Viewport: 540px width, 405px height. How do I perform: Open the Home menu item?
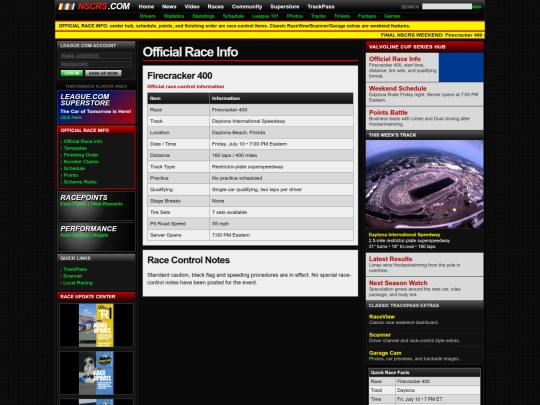[x=146, y=7]
